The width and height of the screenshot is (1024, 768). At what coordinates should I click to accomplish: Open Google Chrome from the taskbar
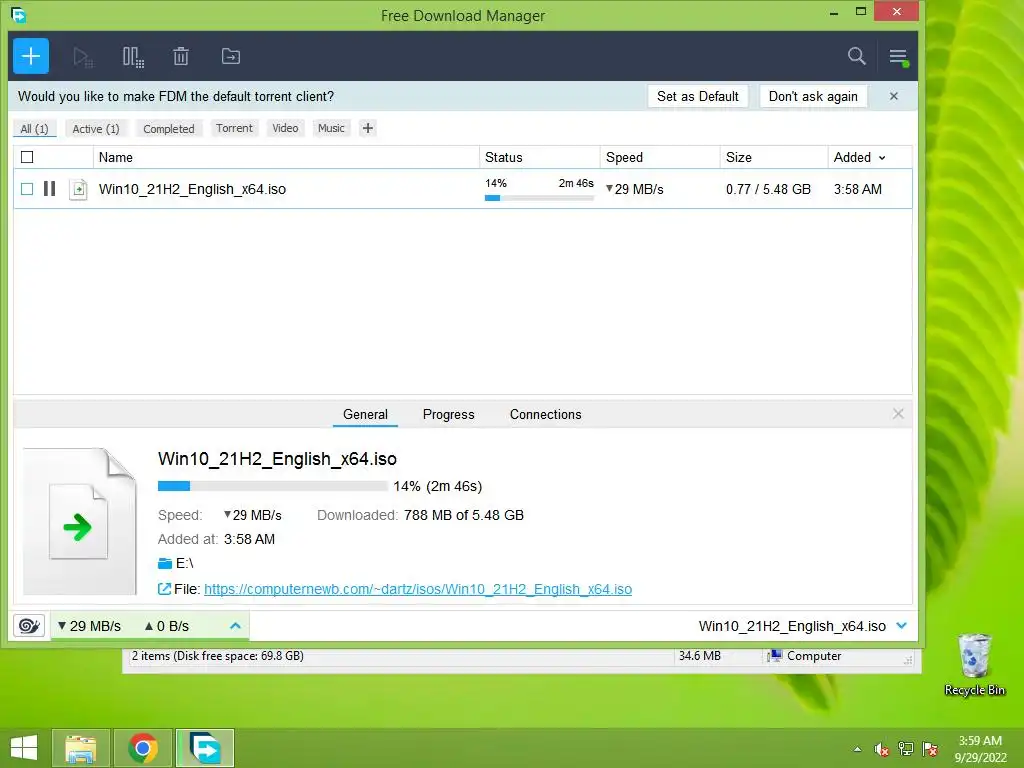(x=143, y=748)
